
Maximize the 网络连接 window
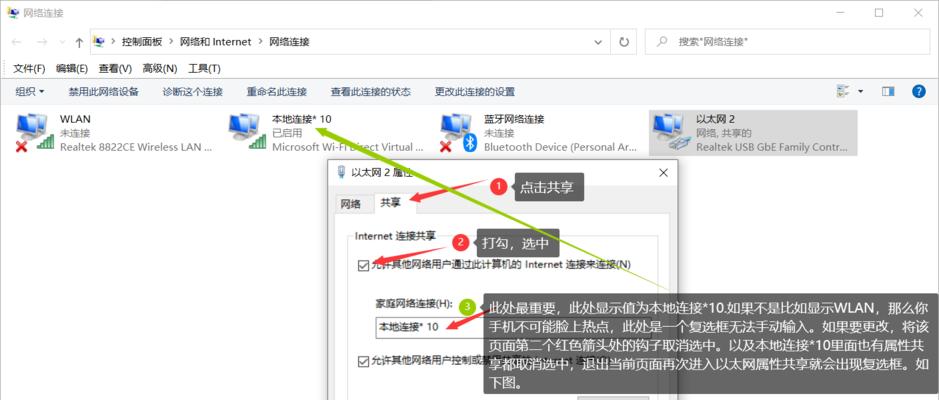point(879,12)
